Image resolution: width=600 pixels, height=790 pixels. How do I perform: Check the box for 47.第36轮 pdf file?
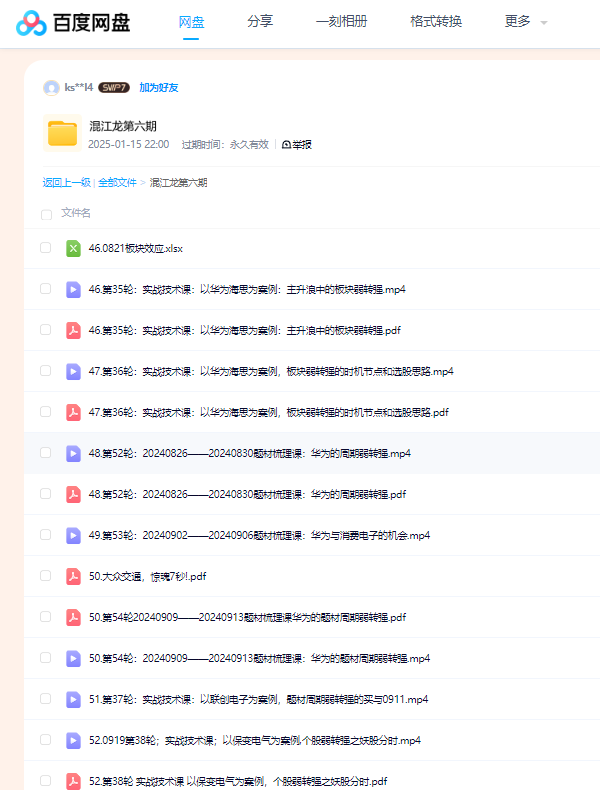click(x=45, y=412)
